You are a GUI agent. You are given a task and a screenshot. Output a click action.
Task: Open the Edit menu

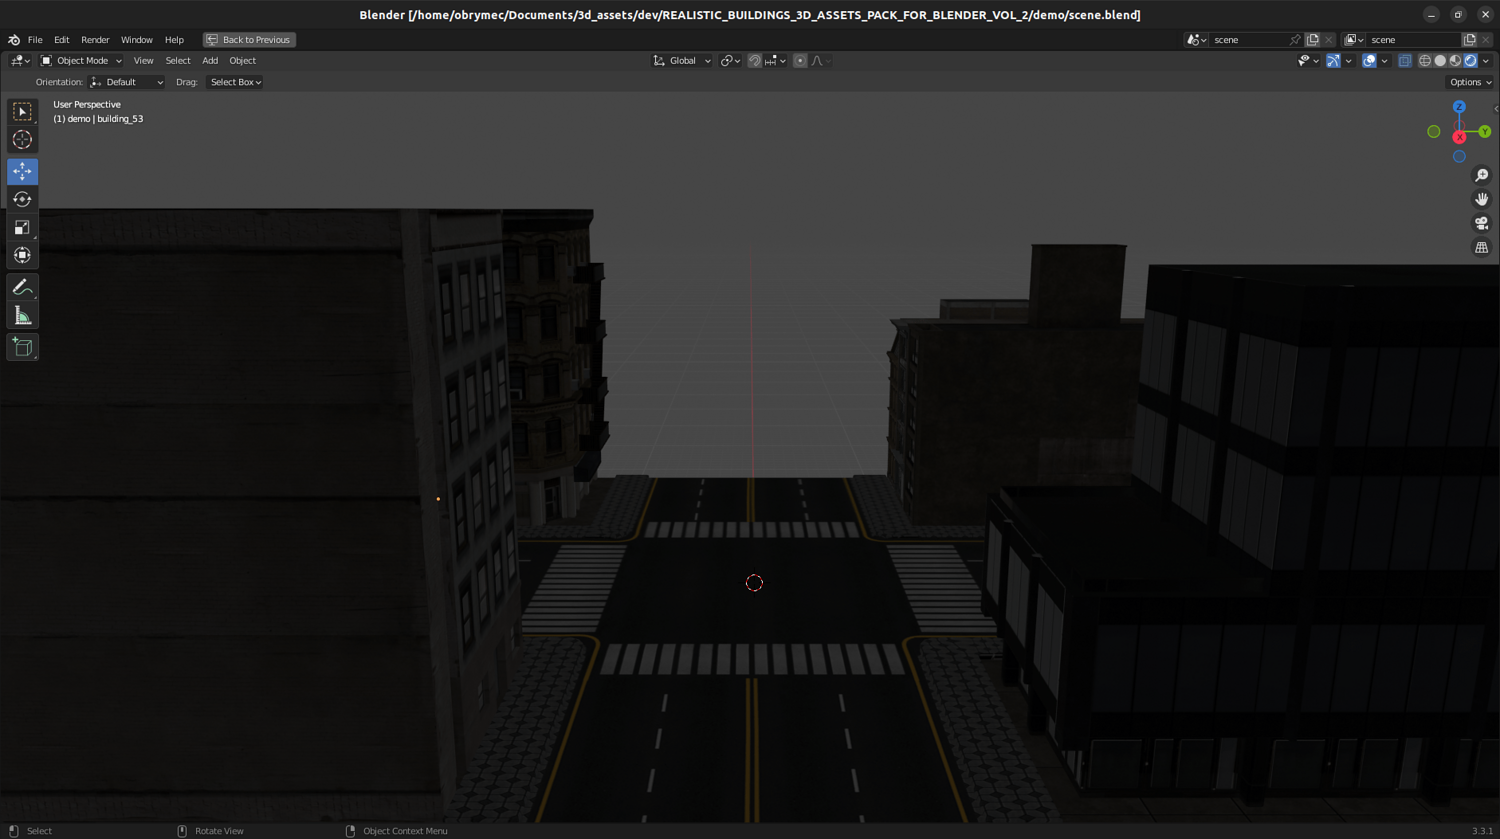point(61,40)
